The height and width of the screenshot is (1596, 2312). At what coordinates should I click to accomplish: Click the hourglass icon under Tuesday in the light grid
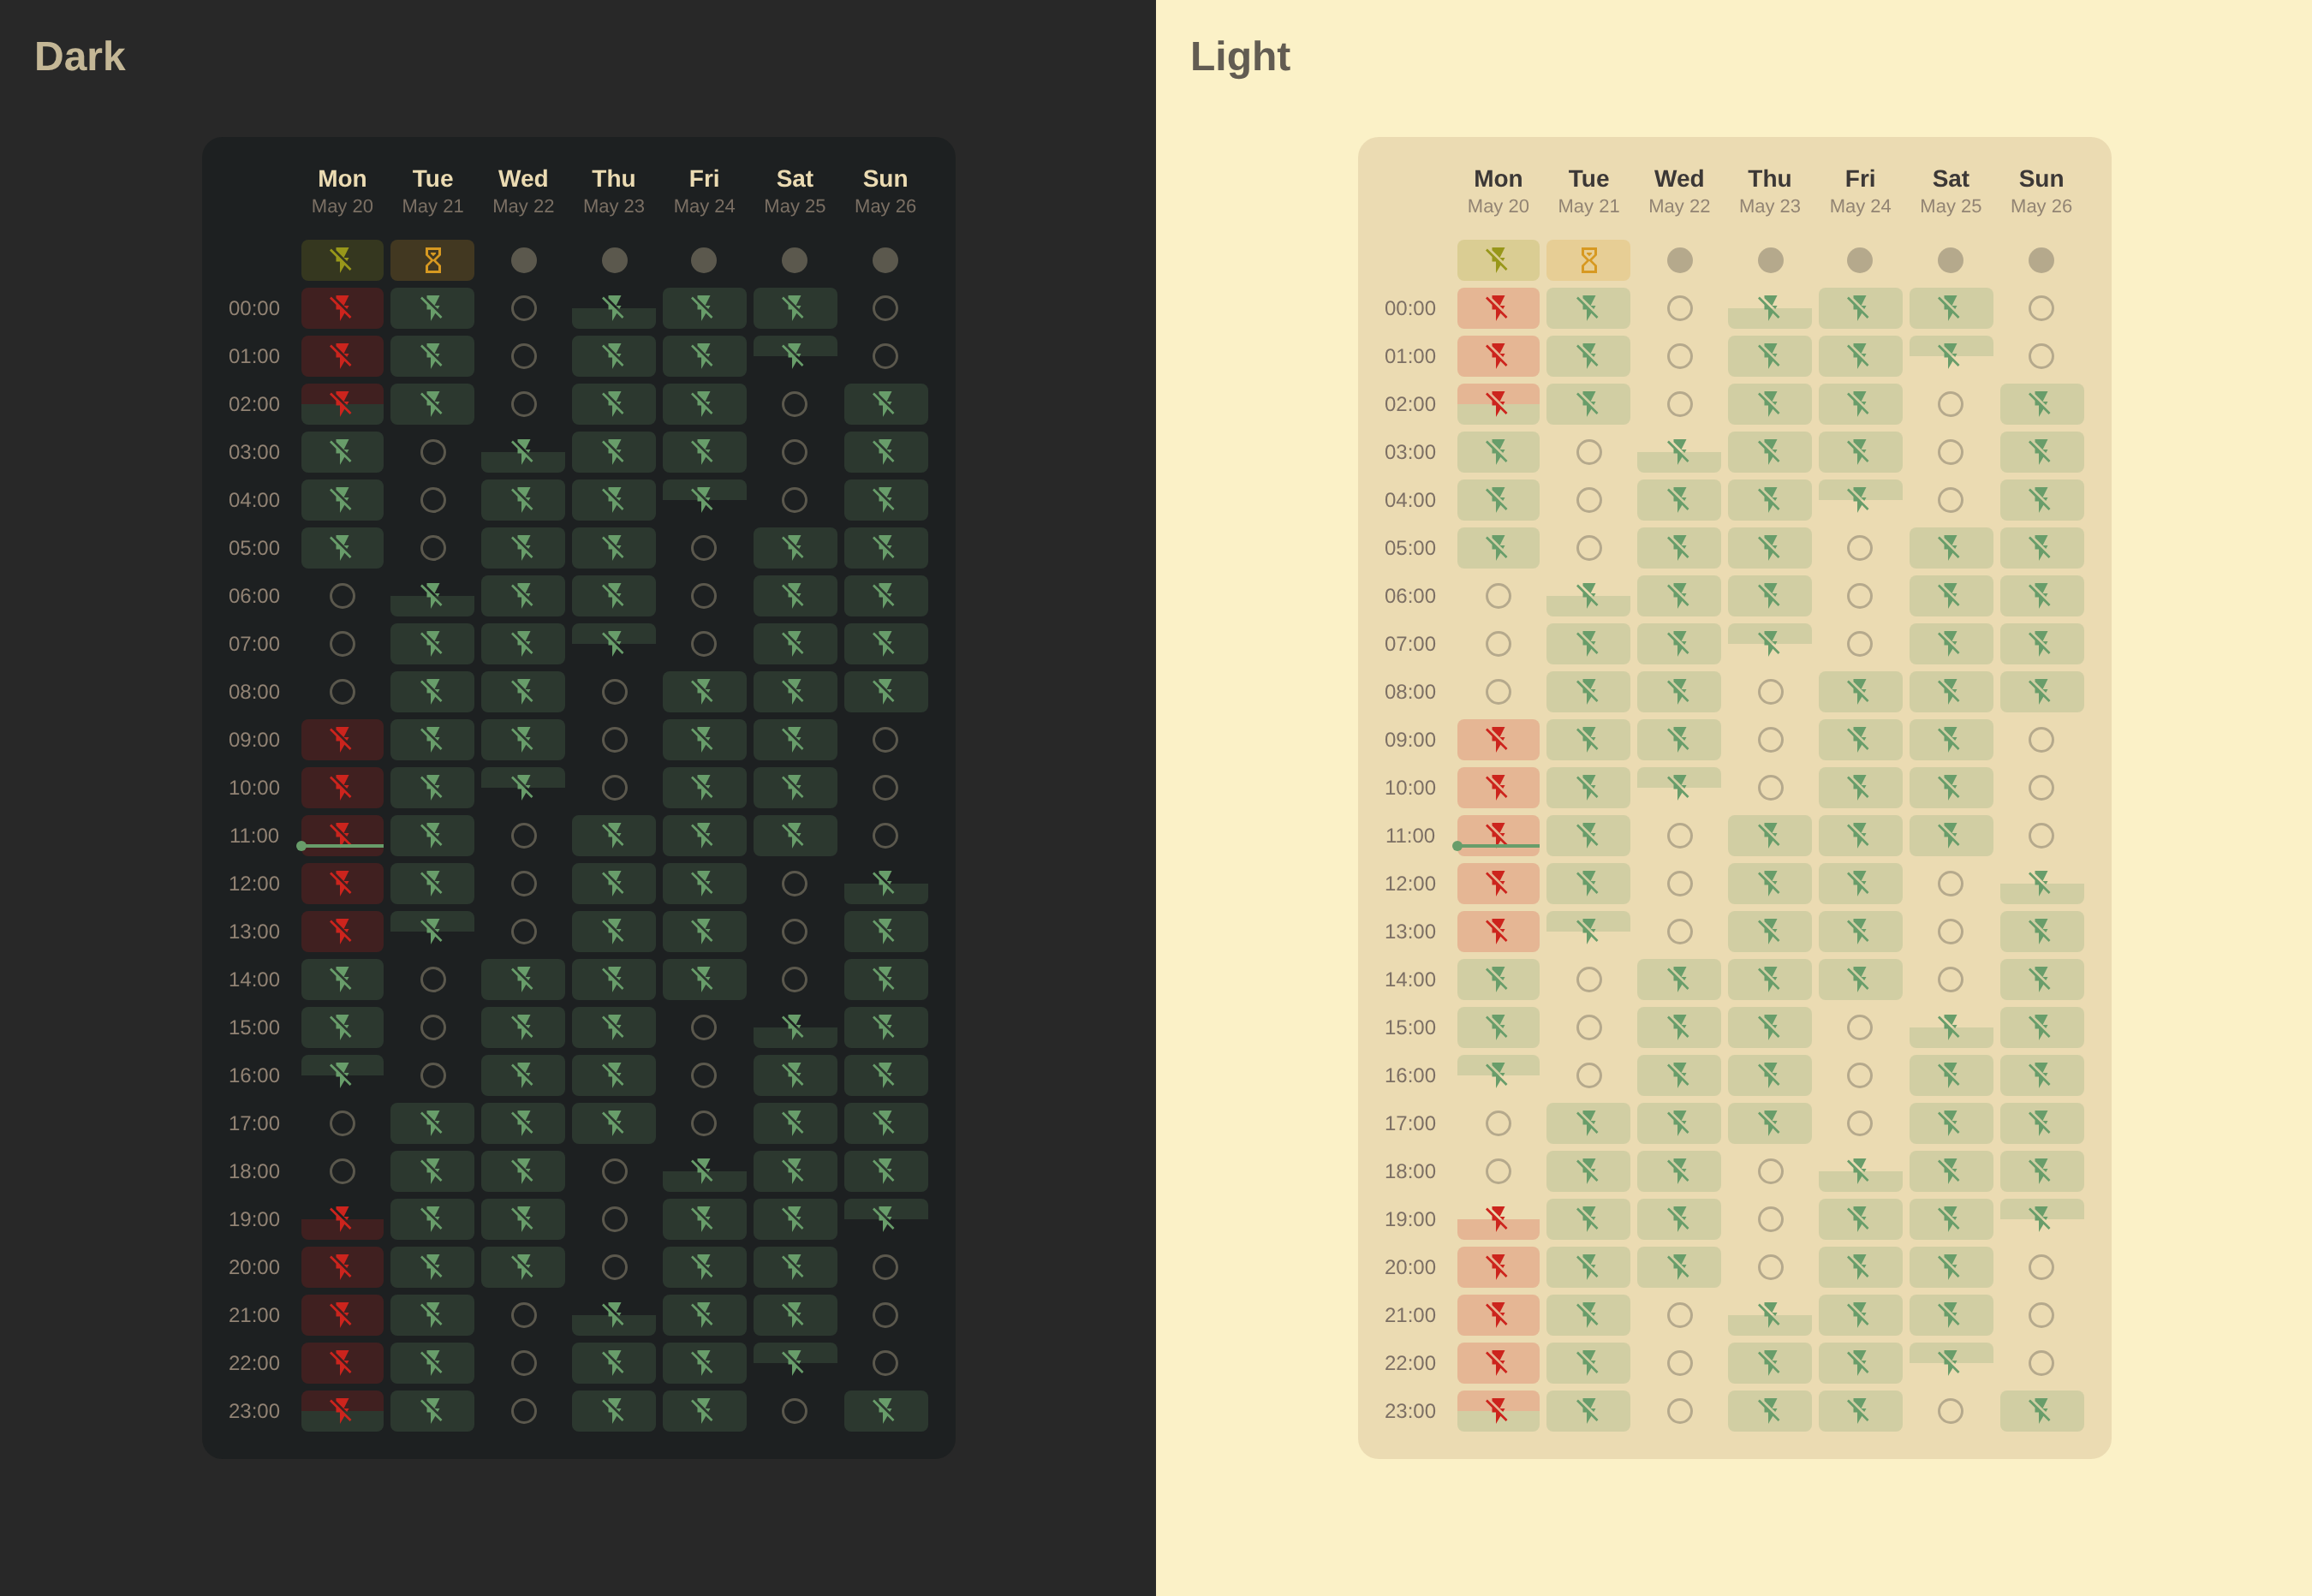click(x=1588, y=260)
